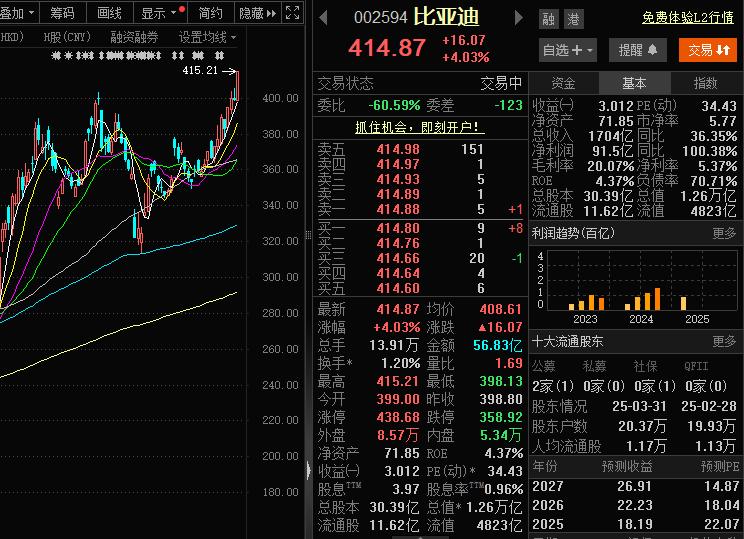Viewport: 744px width, 539px height.
Task: Click 换手 value 1.20%
Action: (401, 363)
